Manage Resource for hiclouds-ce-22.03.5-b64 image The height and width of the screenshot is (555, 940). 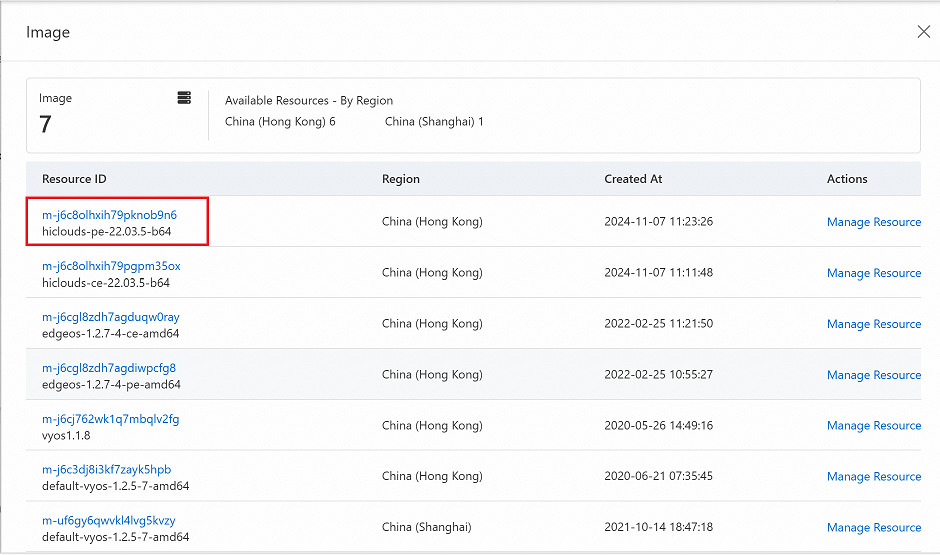coord(873,273)
